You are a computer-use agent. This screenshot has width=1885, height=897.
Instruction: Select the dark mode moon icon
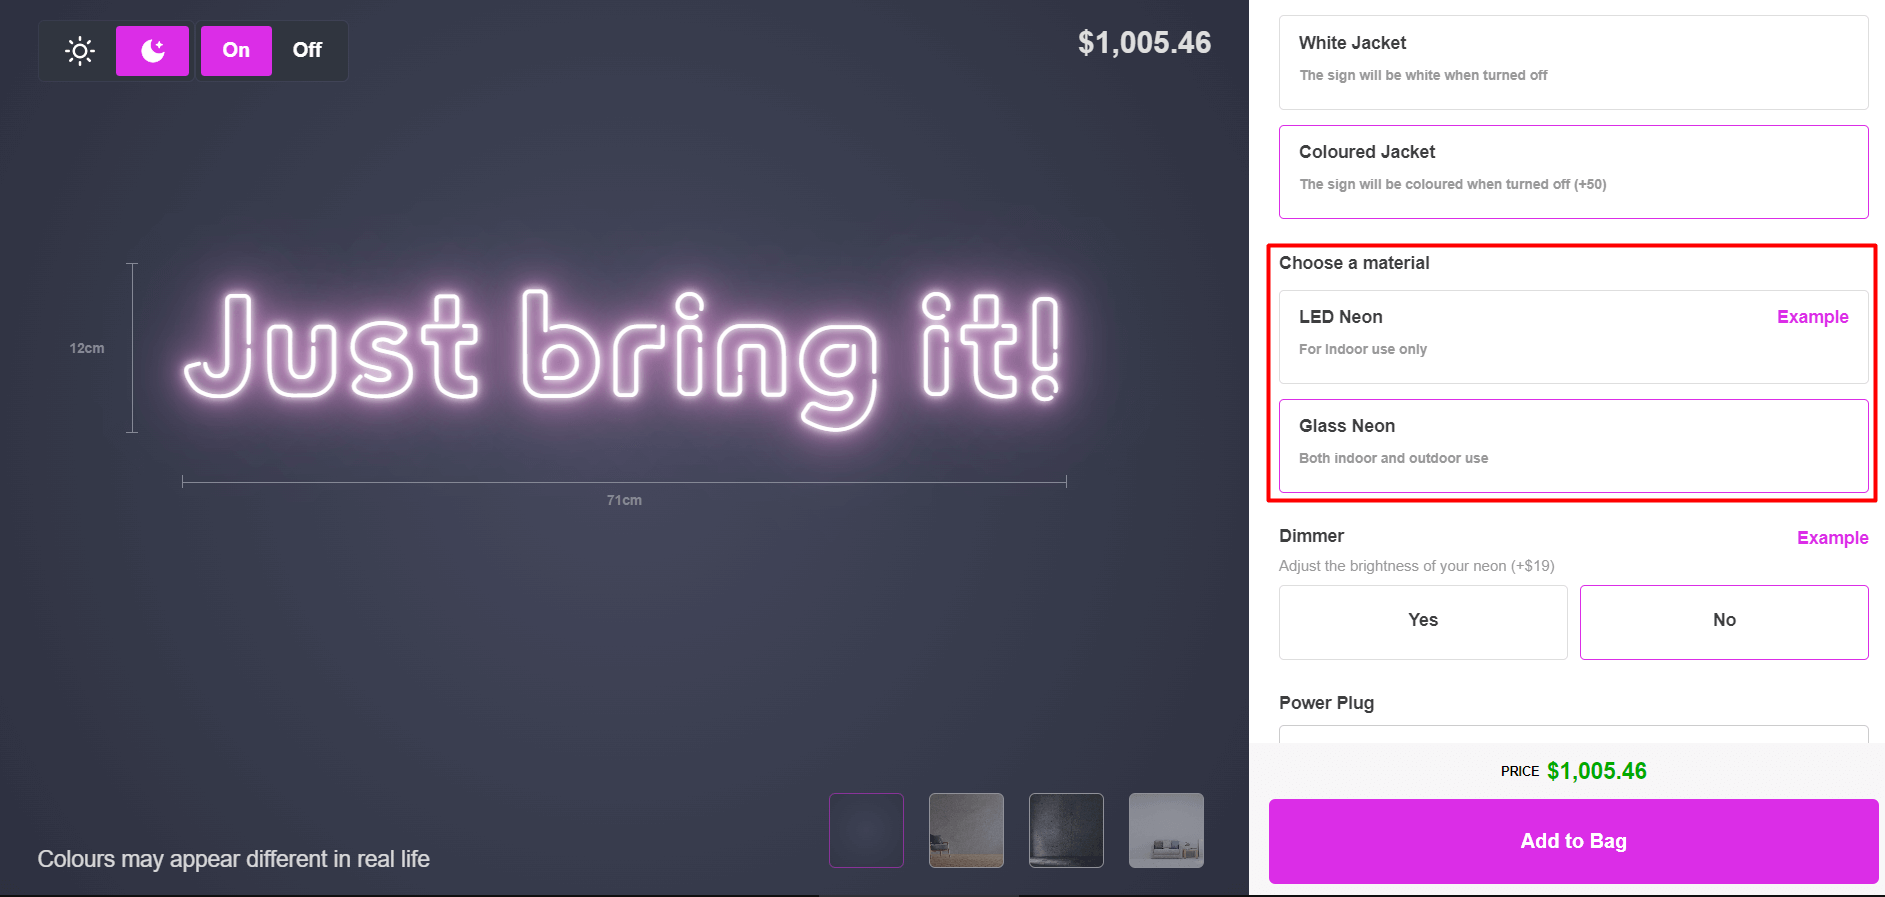coord(152,51)
